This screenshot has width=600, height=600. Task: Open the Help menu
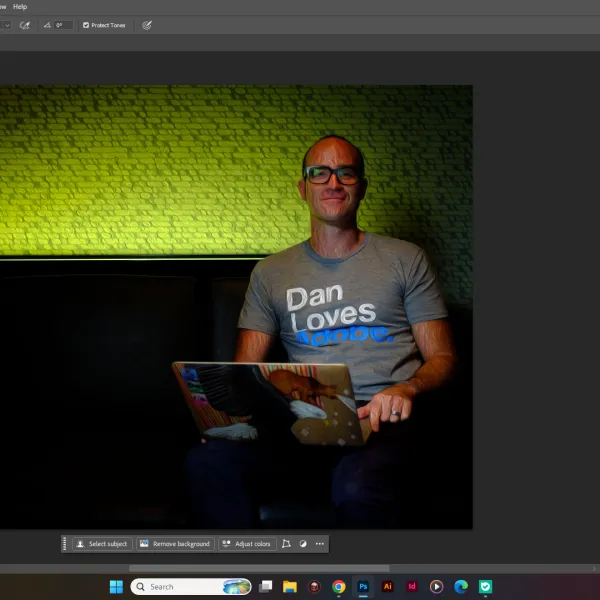tap(20, 7)
